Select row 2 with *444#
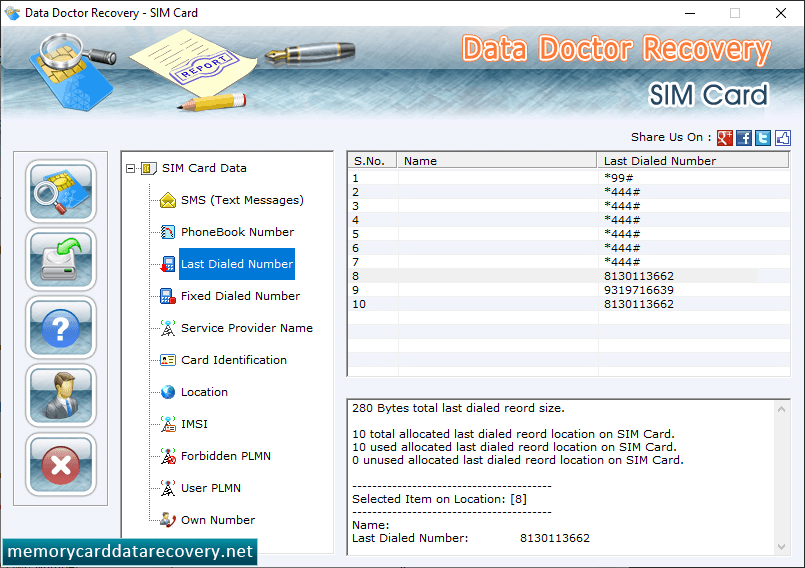Viewport: 805px width, 568px height. (x=569, y=192)
